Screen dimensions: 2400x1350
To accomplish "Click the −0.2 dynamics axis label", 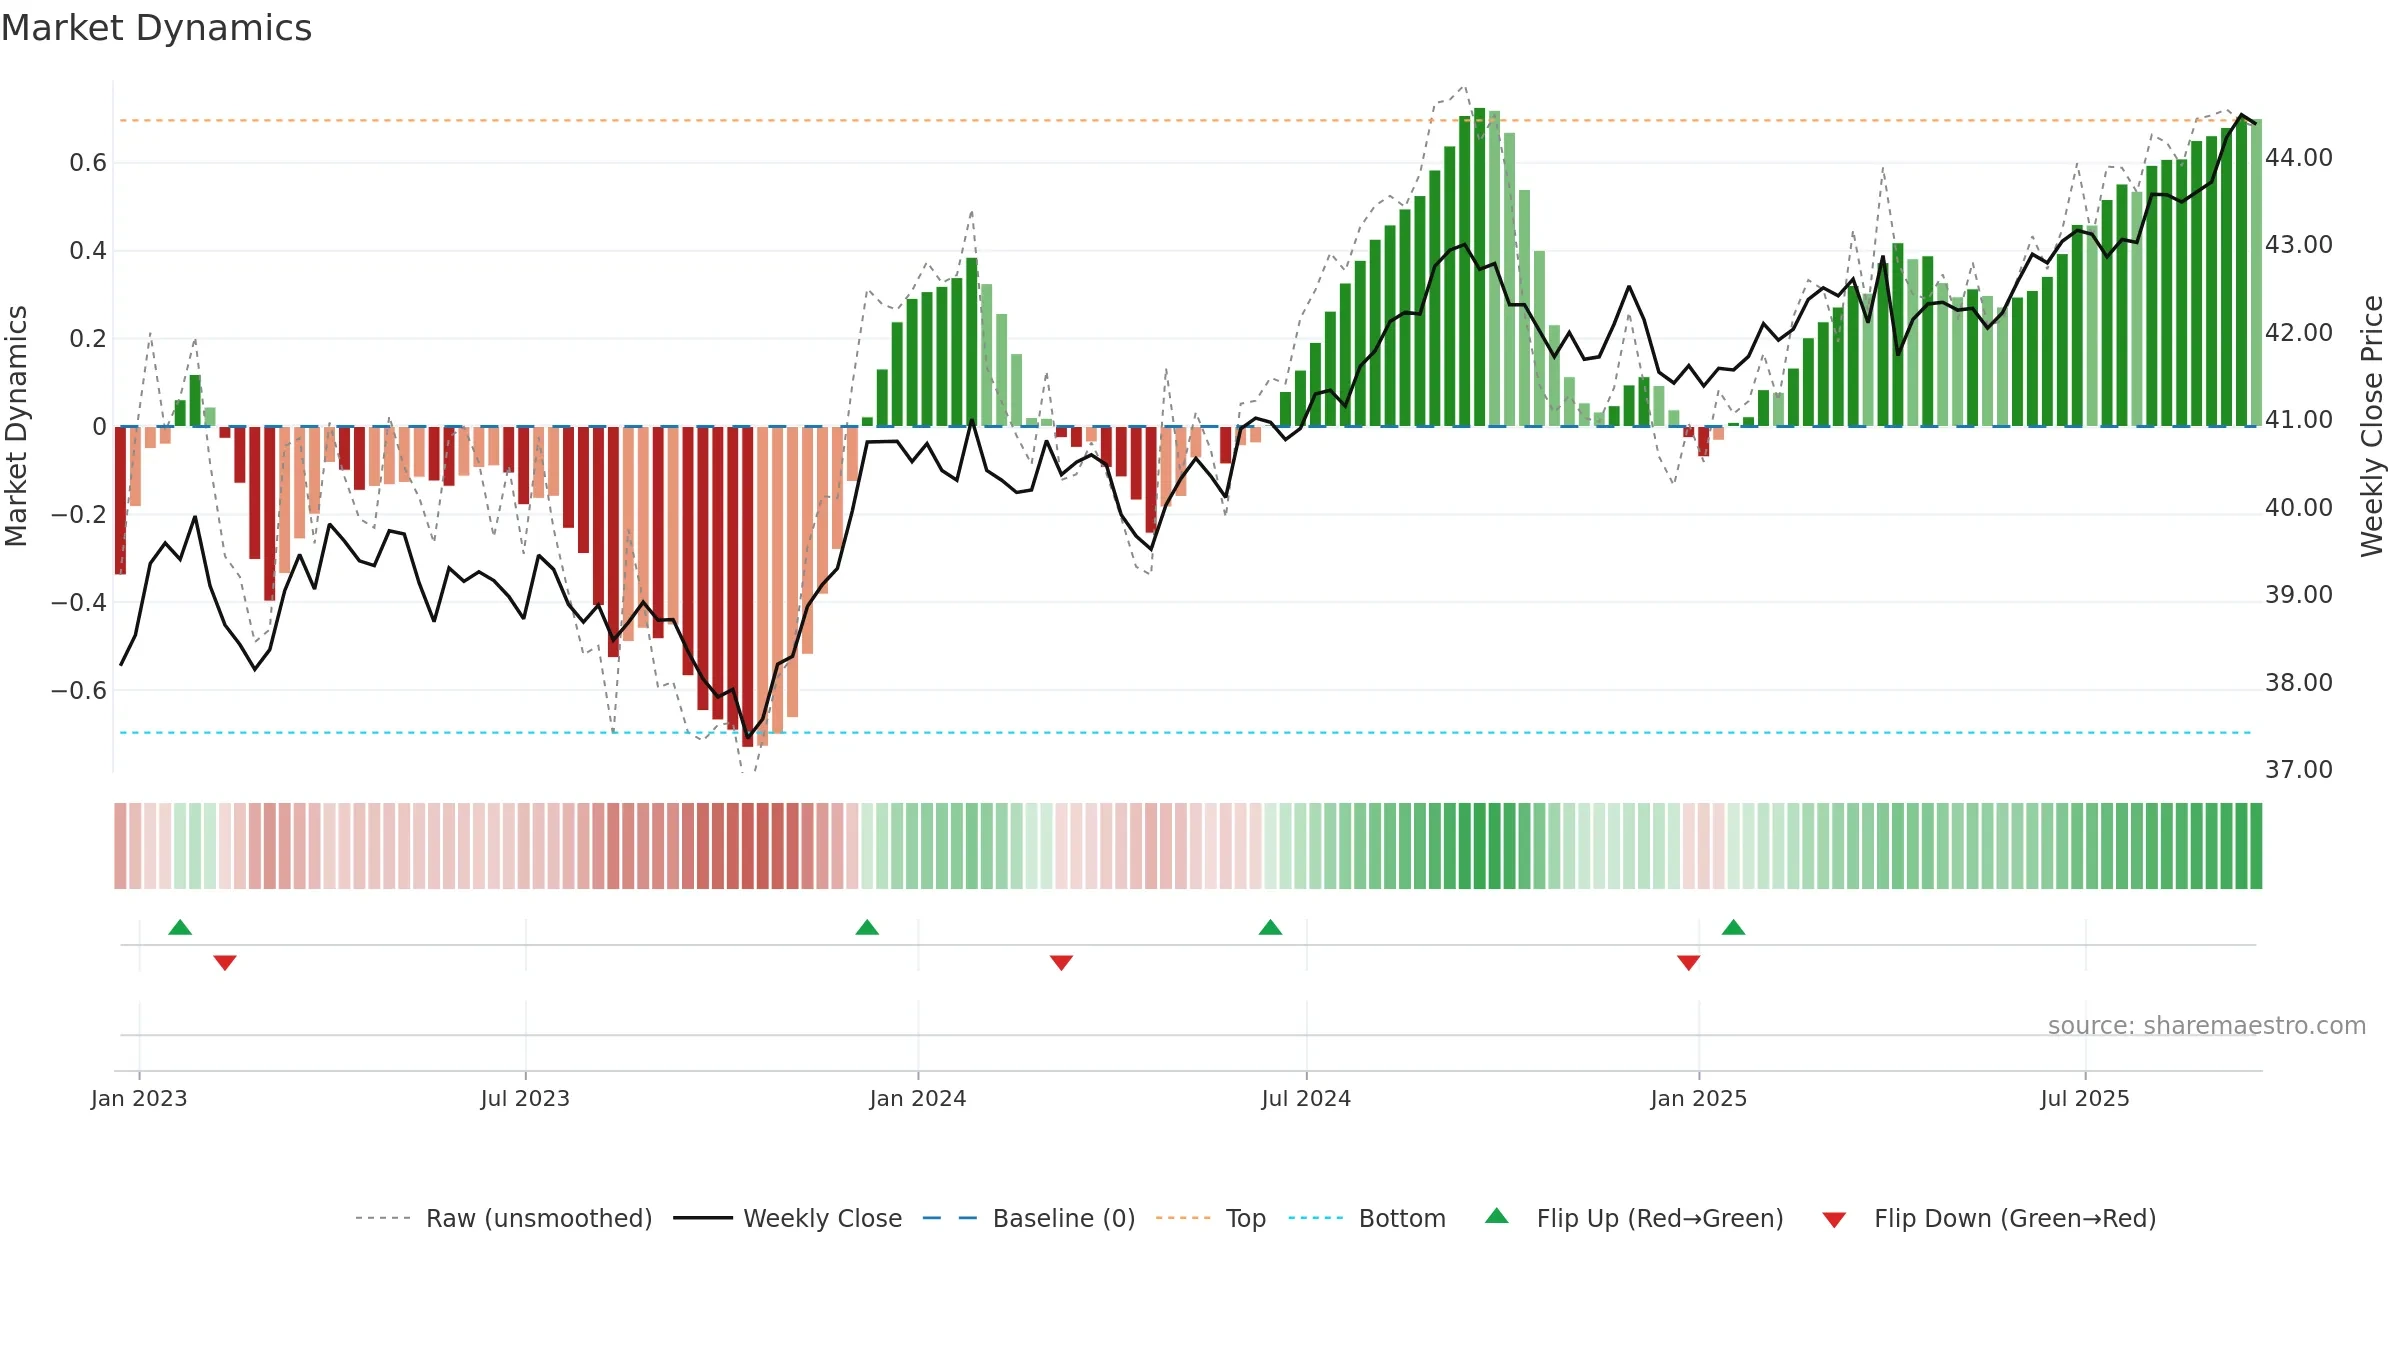I will [79, 515].
